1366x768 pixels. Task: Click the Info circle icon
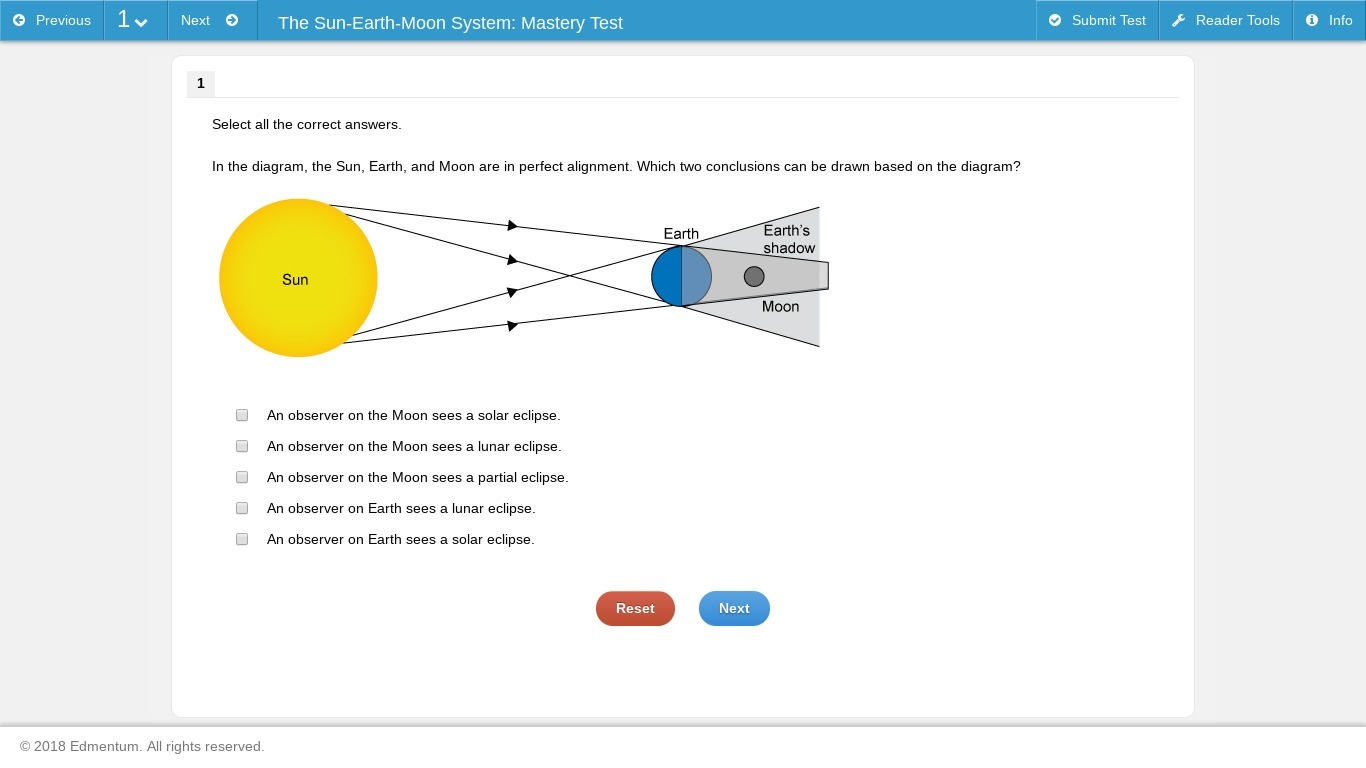point(1312,20)
